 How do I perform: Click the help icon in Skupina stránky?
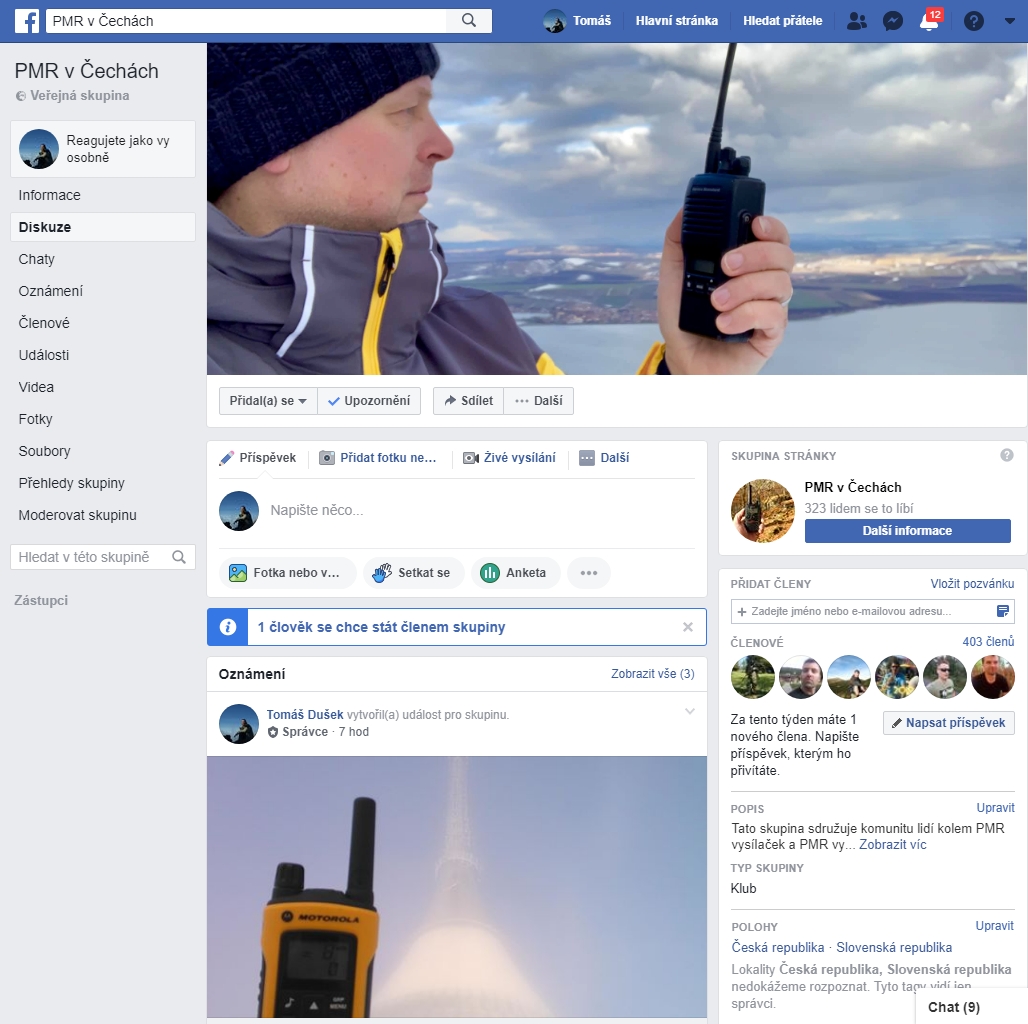pos(1007,455)
